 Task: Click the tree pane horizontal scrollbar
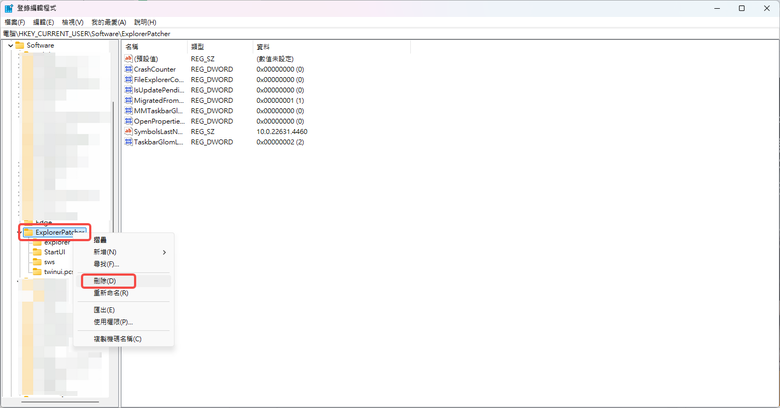[60, 402]
